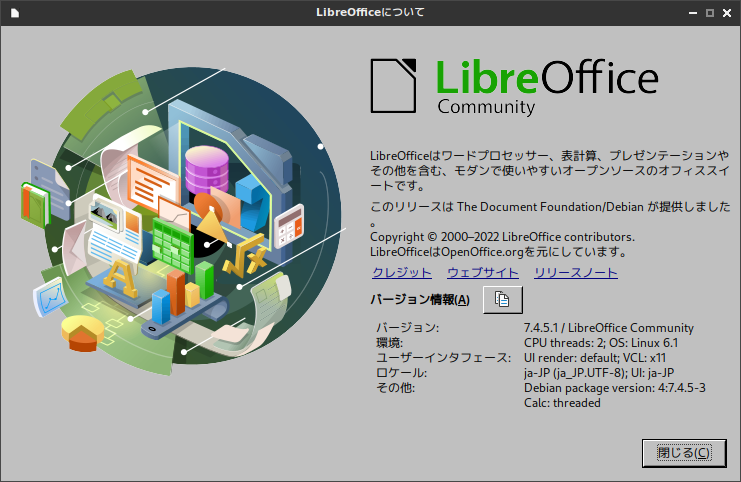
Task: Copy version information with the clipboard icon button
Action: pos(503,300)
